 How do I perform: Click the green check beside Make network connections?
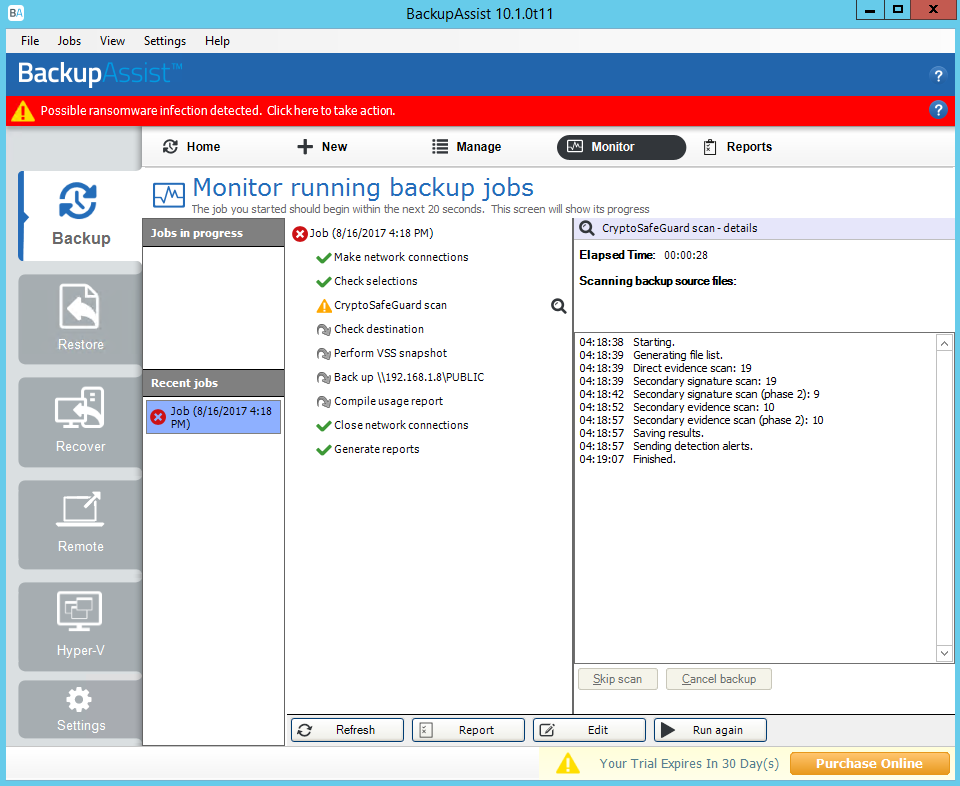(x=323, y=258)
